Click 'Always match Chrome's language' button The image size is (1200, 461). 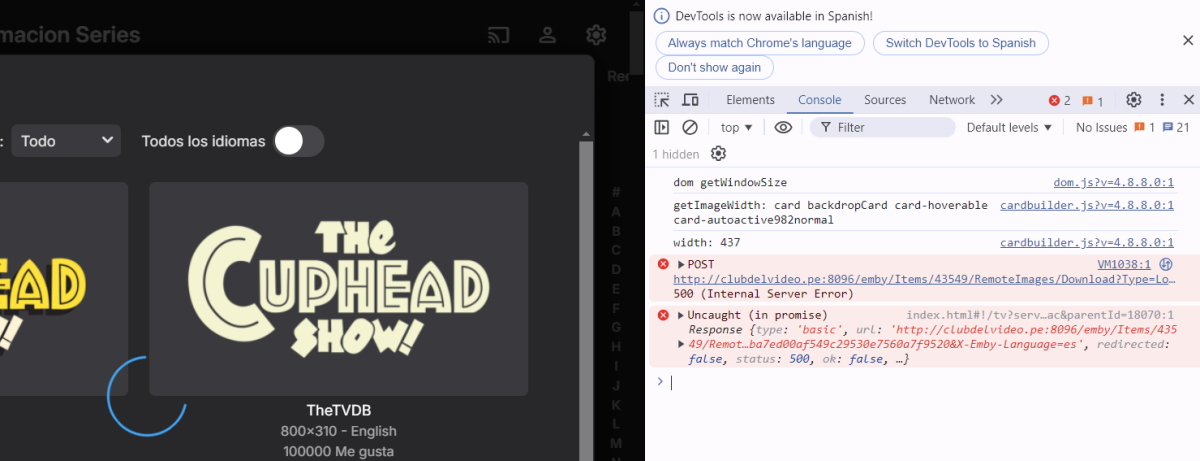click(760, 43)
